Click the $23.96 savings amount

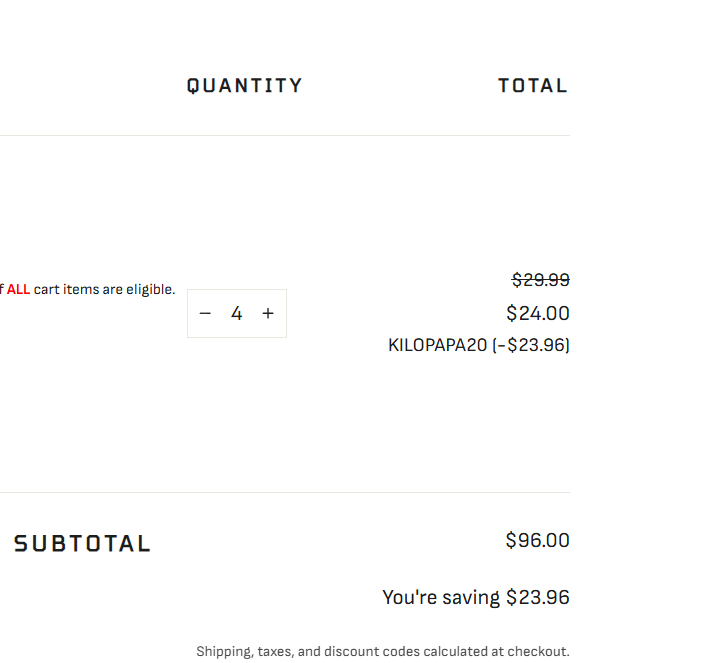[538, 598]
